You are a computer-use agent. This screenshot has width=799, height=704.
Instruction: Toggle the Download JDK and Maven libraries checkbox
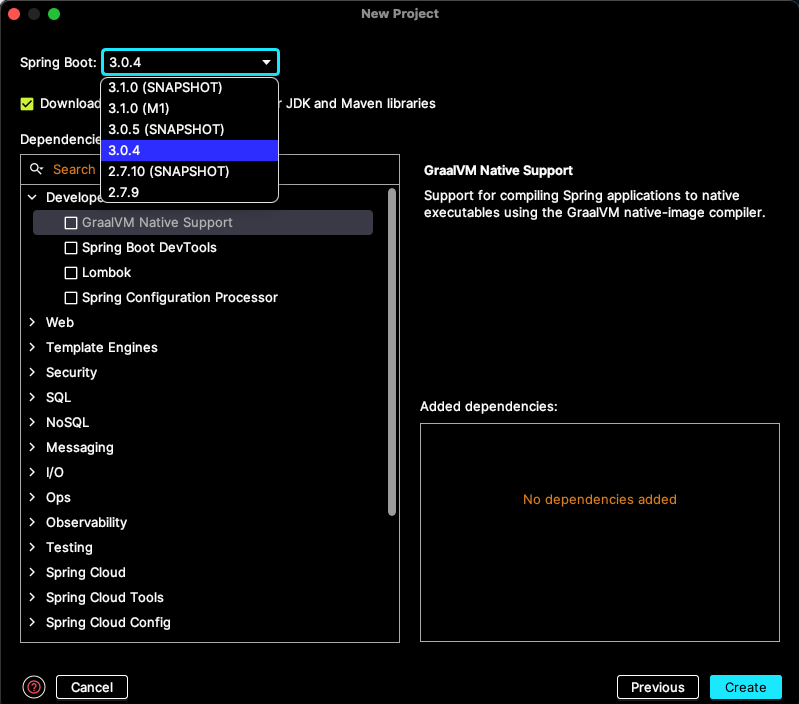pyautogui.click(x=27, y=104)
